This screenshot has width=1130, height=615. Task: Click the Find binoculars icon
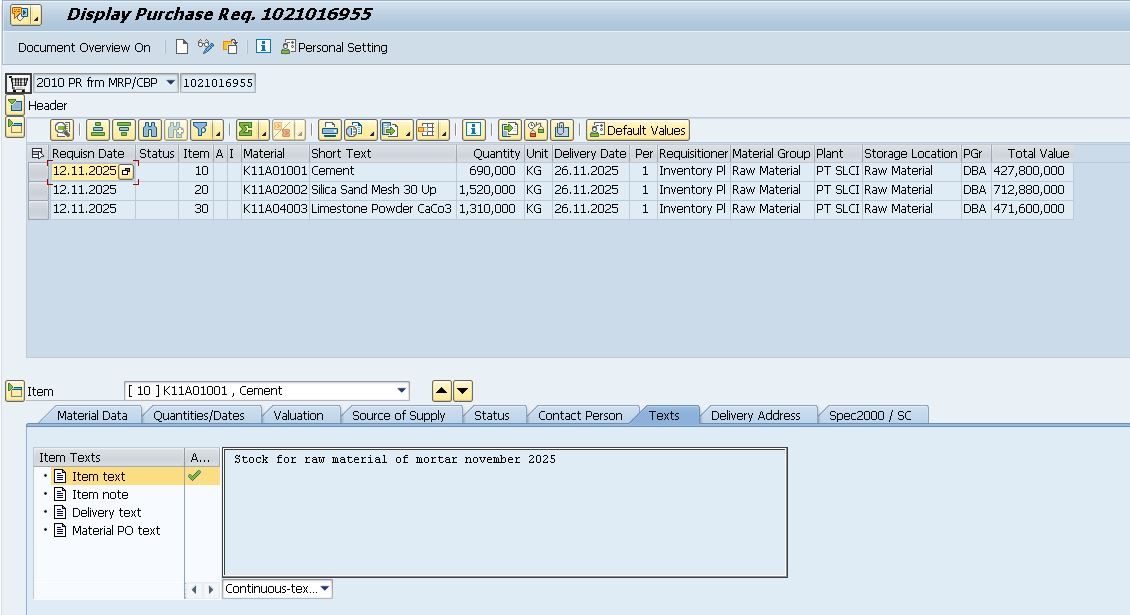pos(150,130)
